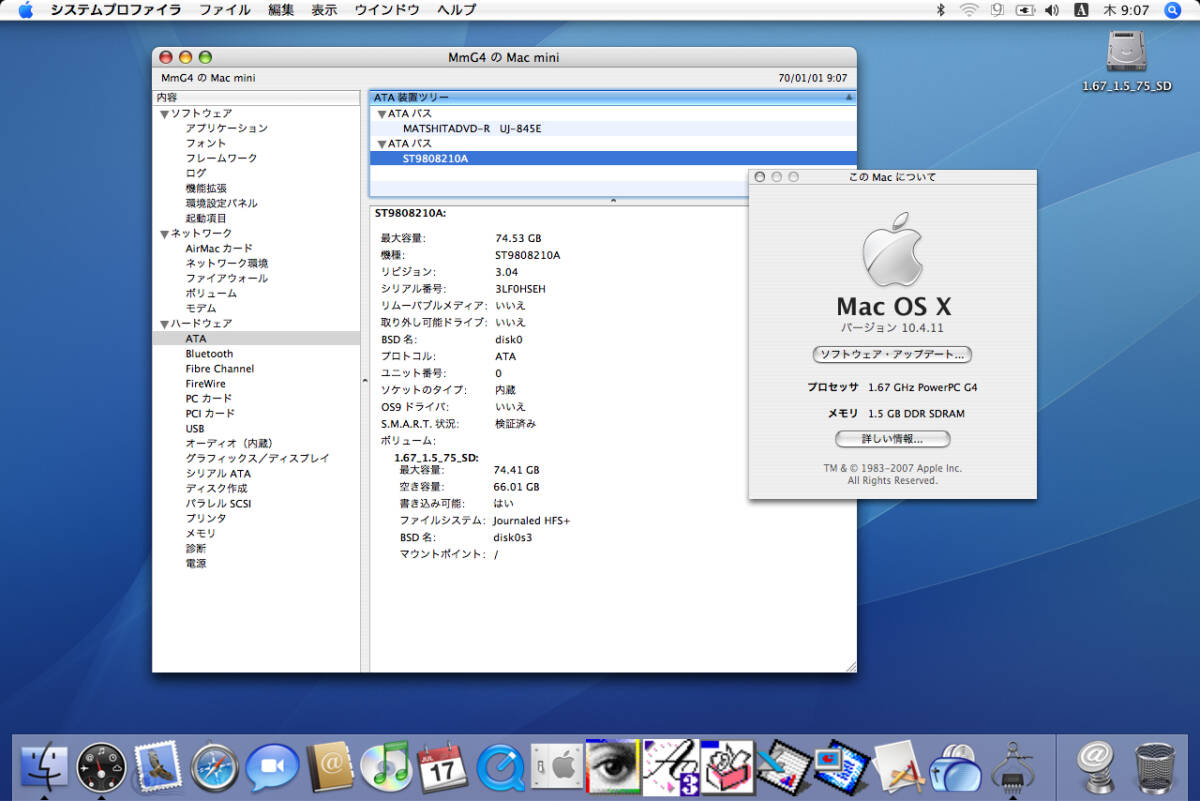
Task: Open System Preferences in the Dock
Action: pyautogui.click(x=556, y=768)
